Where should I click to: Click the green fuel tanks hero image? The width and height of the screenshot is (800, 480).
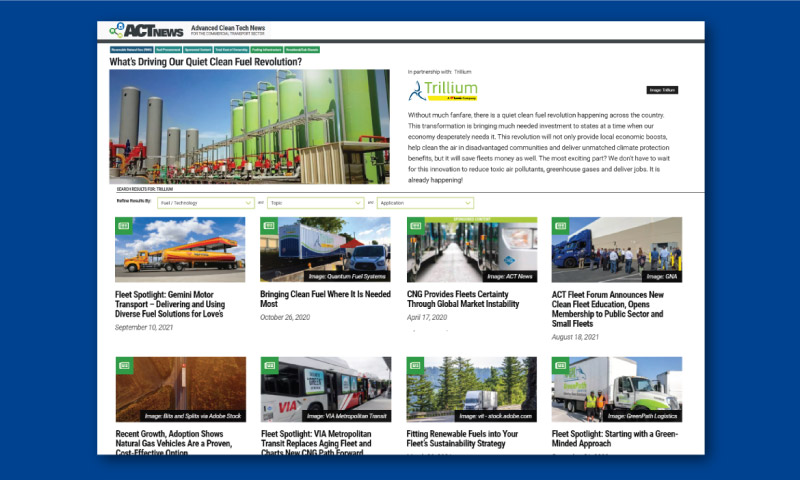pyautogui.click(x=249, y=127)
